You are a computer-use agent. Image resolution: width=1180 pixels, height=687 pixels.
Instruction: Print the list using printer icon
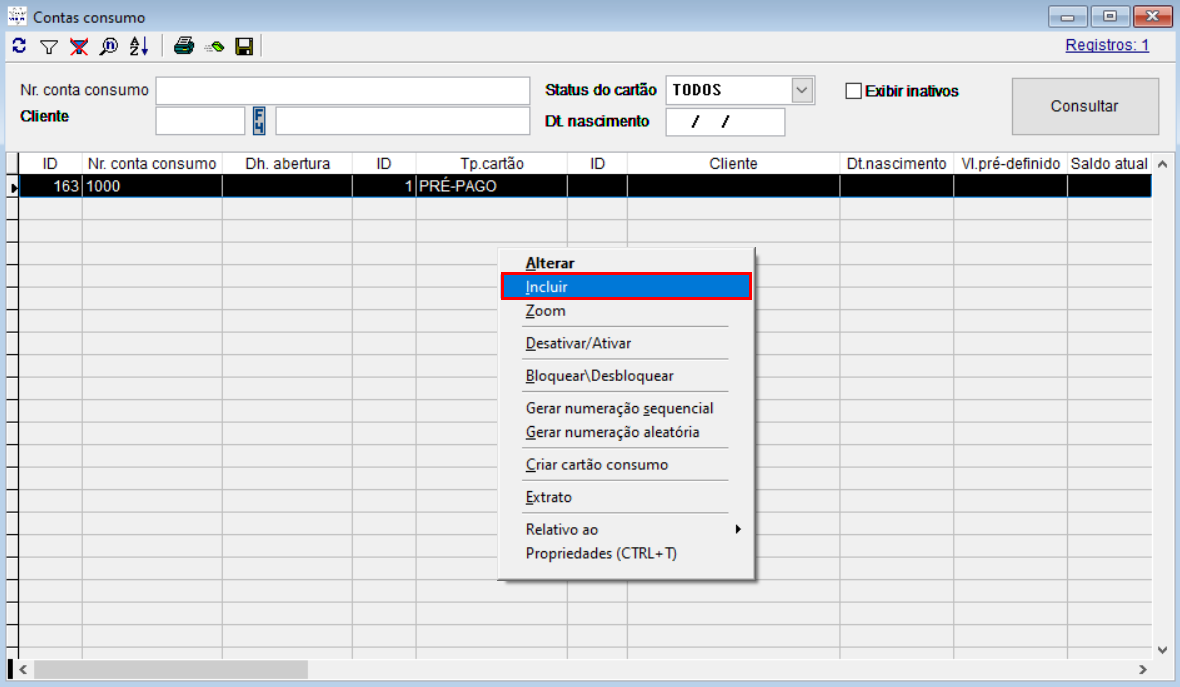point(184,46)
